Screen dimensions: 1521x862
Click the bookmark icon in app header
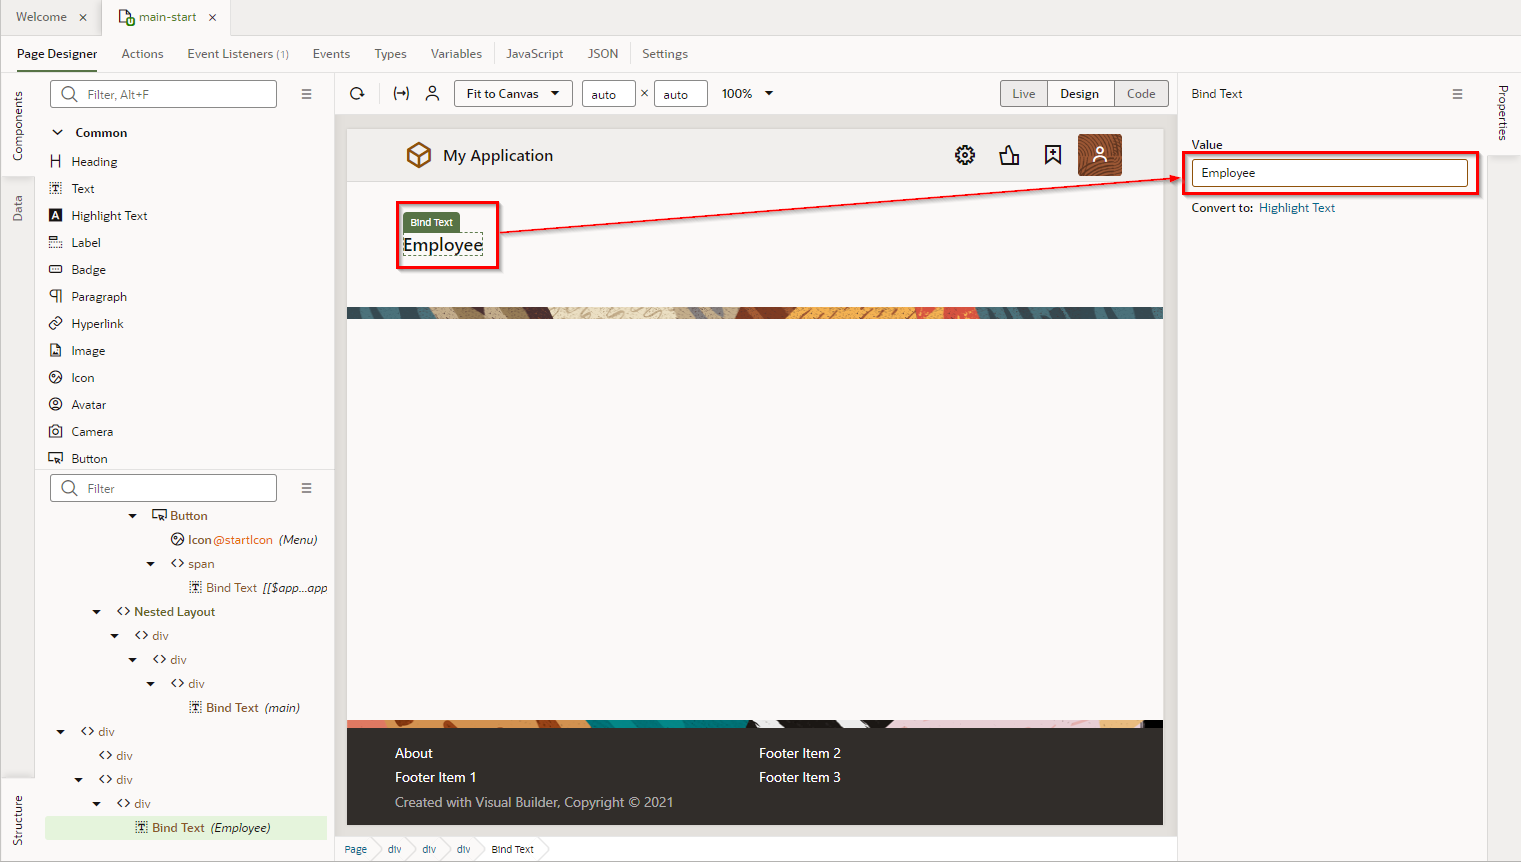tap(1053, 155)
